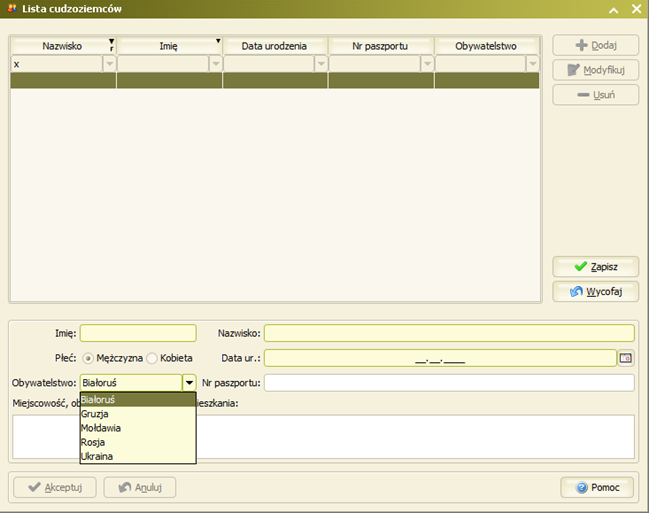The image size is (649, 513).
Task: Choose Białoruś from the citizenship list
Action: [x=138, y=400]
